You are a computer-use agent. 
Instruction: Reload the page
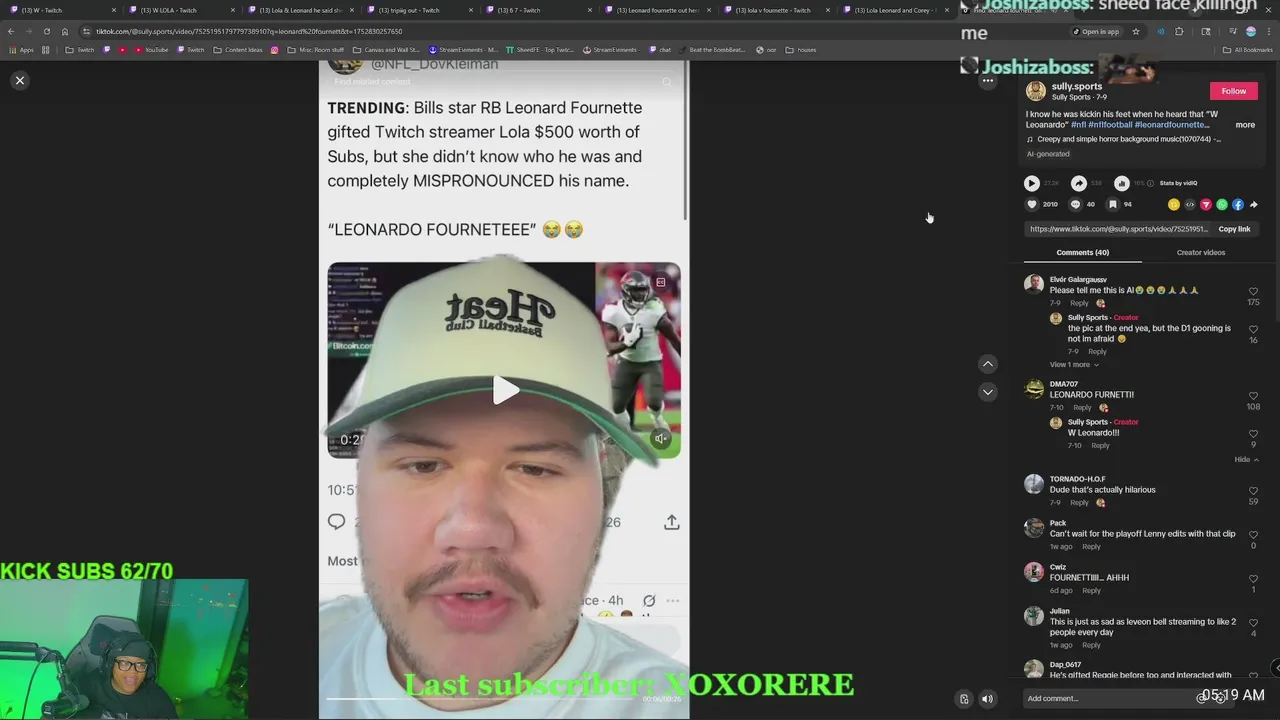coord(47,31)
